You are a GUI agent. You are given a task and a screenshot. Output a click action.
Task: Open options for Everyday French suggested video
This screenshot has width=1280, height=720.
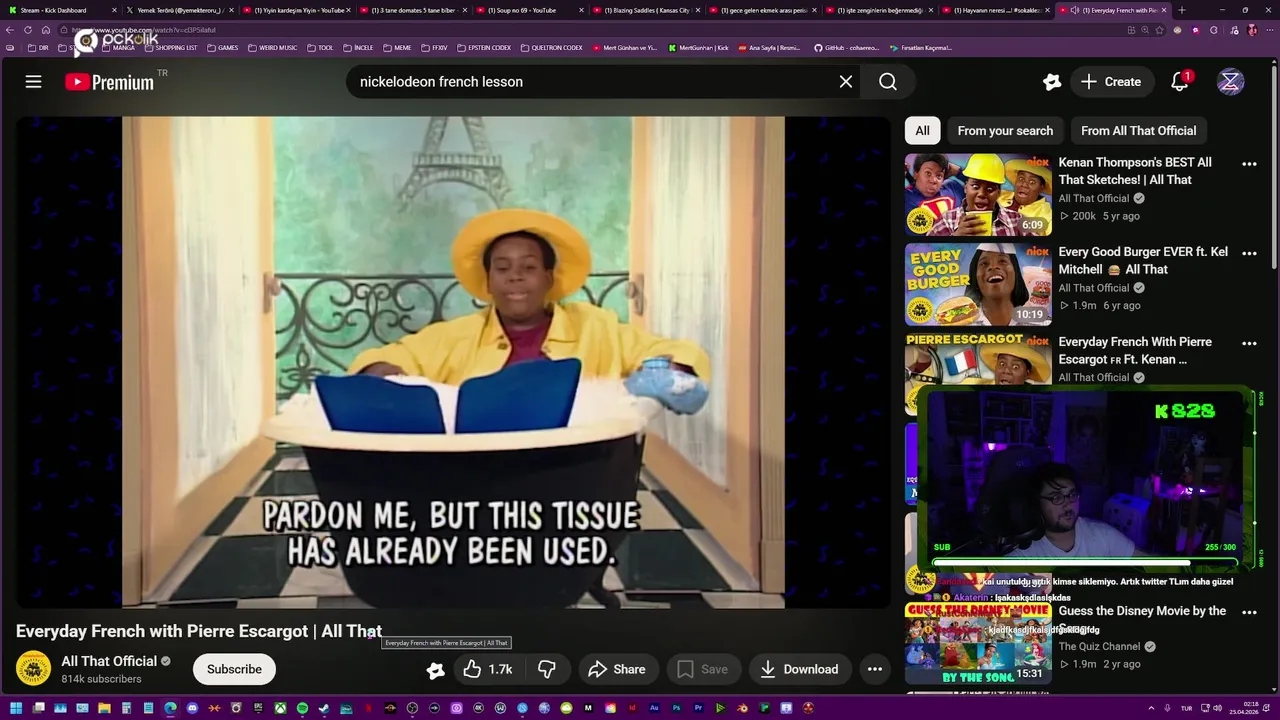tap(1249, 344)
